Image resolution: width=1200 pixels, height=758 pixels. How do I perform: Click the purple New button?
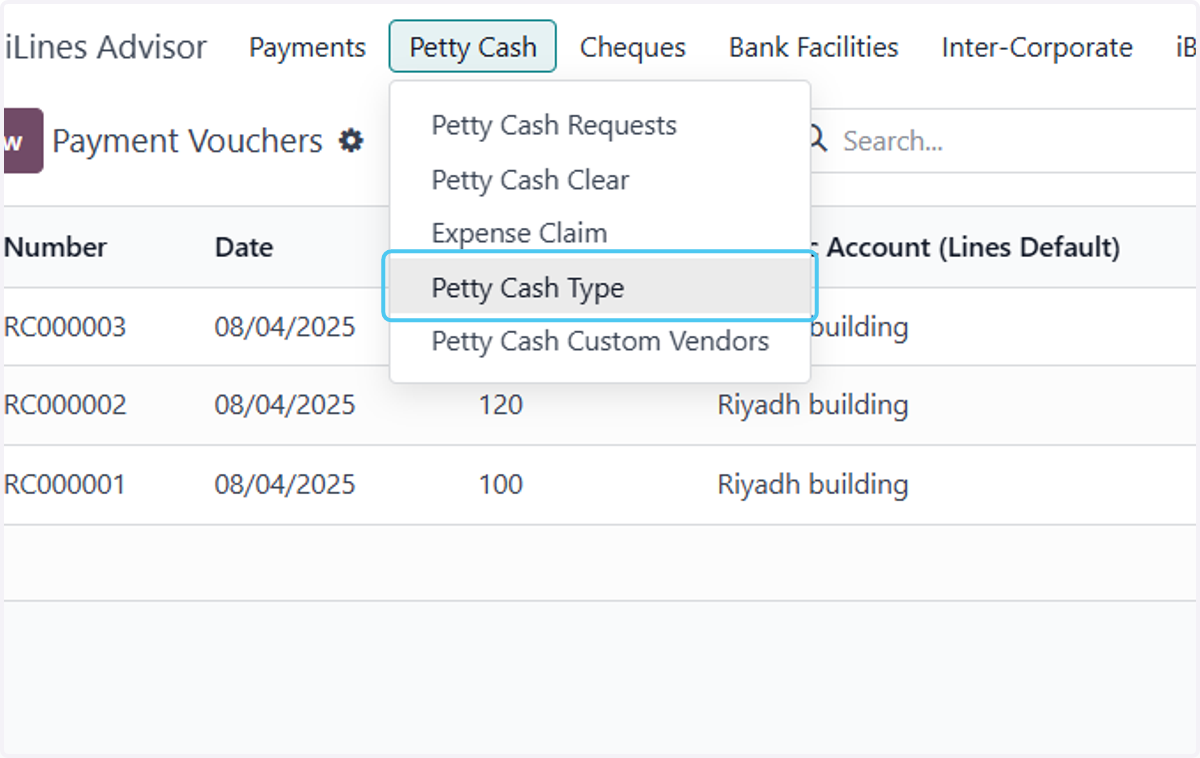coord(22,141)
